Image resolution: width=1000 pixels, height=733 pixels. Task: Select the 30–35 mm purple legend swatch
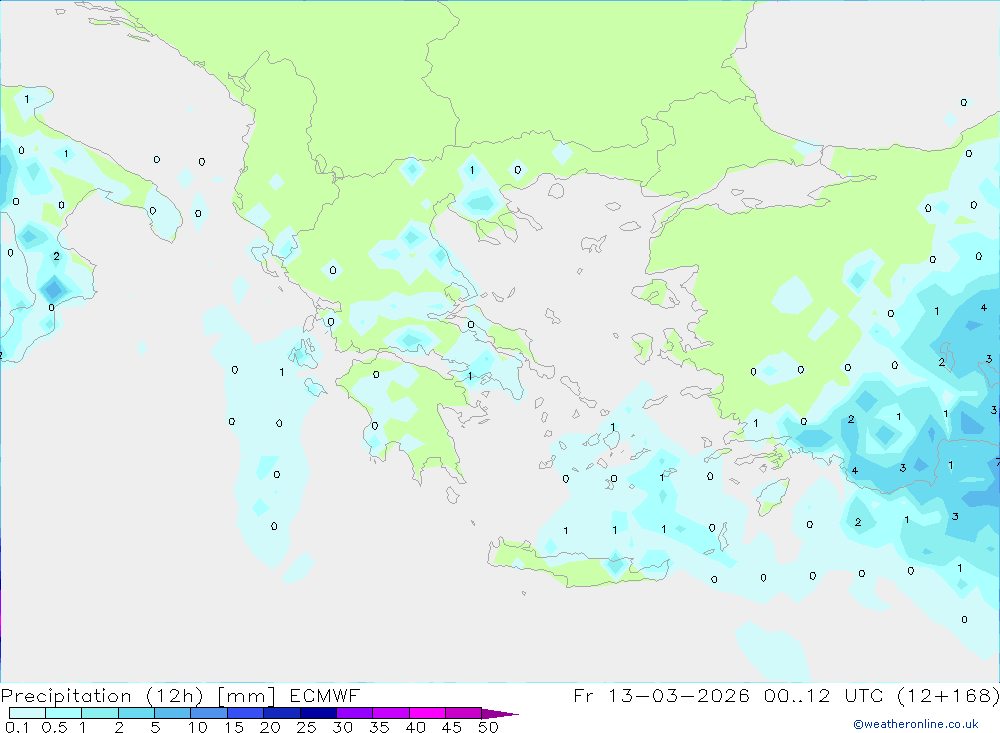pos(354,713)
